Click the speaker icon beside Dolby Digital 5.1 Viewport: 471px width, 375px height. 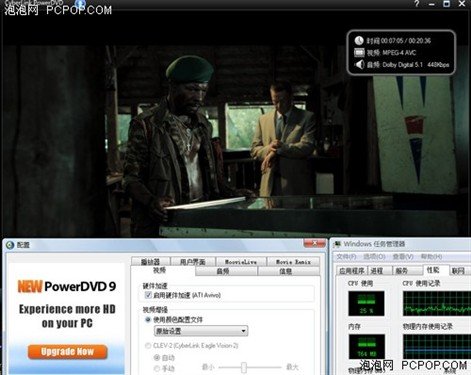[359, 64]
